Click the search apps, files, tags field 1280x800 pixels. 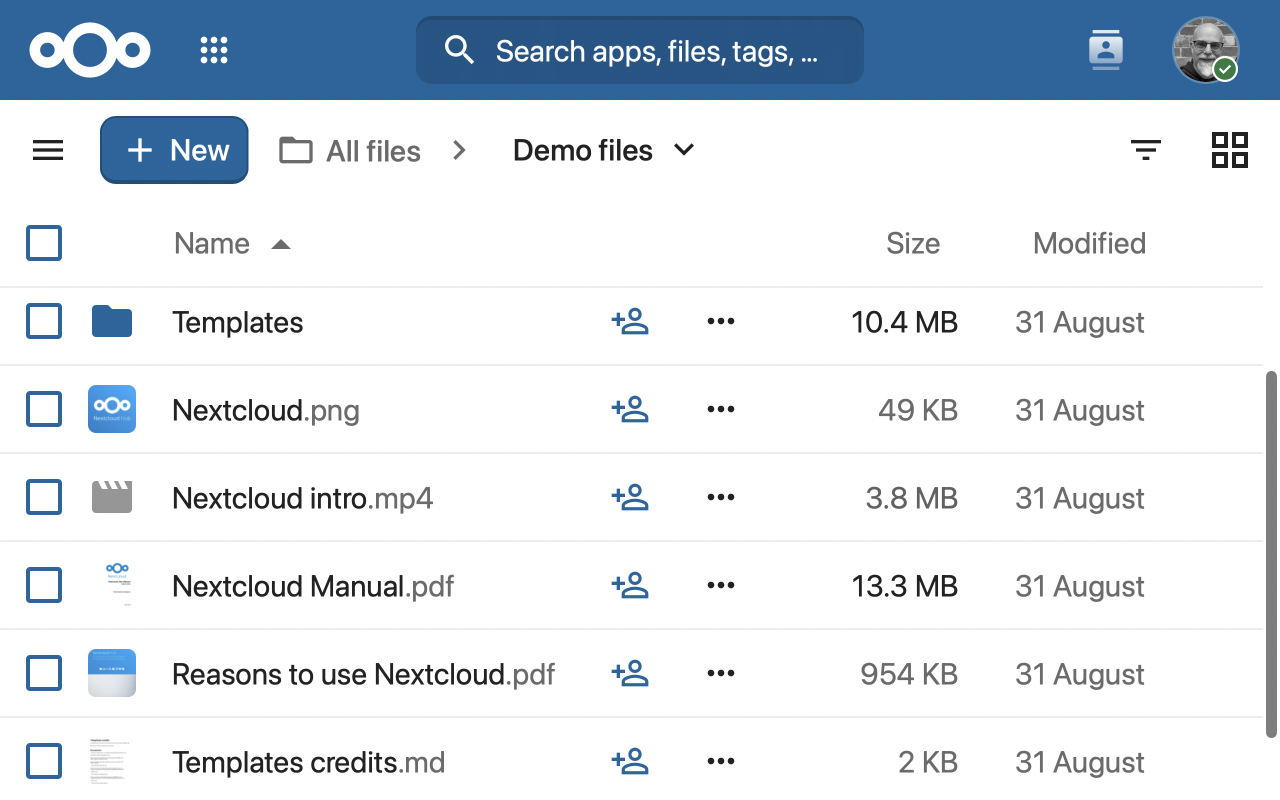click(640, 50)
